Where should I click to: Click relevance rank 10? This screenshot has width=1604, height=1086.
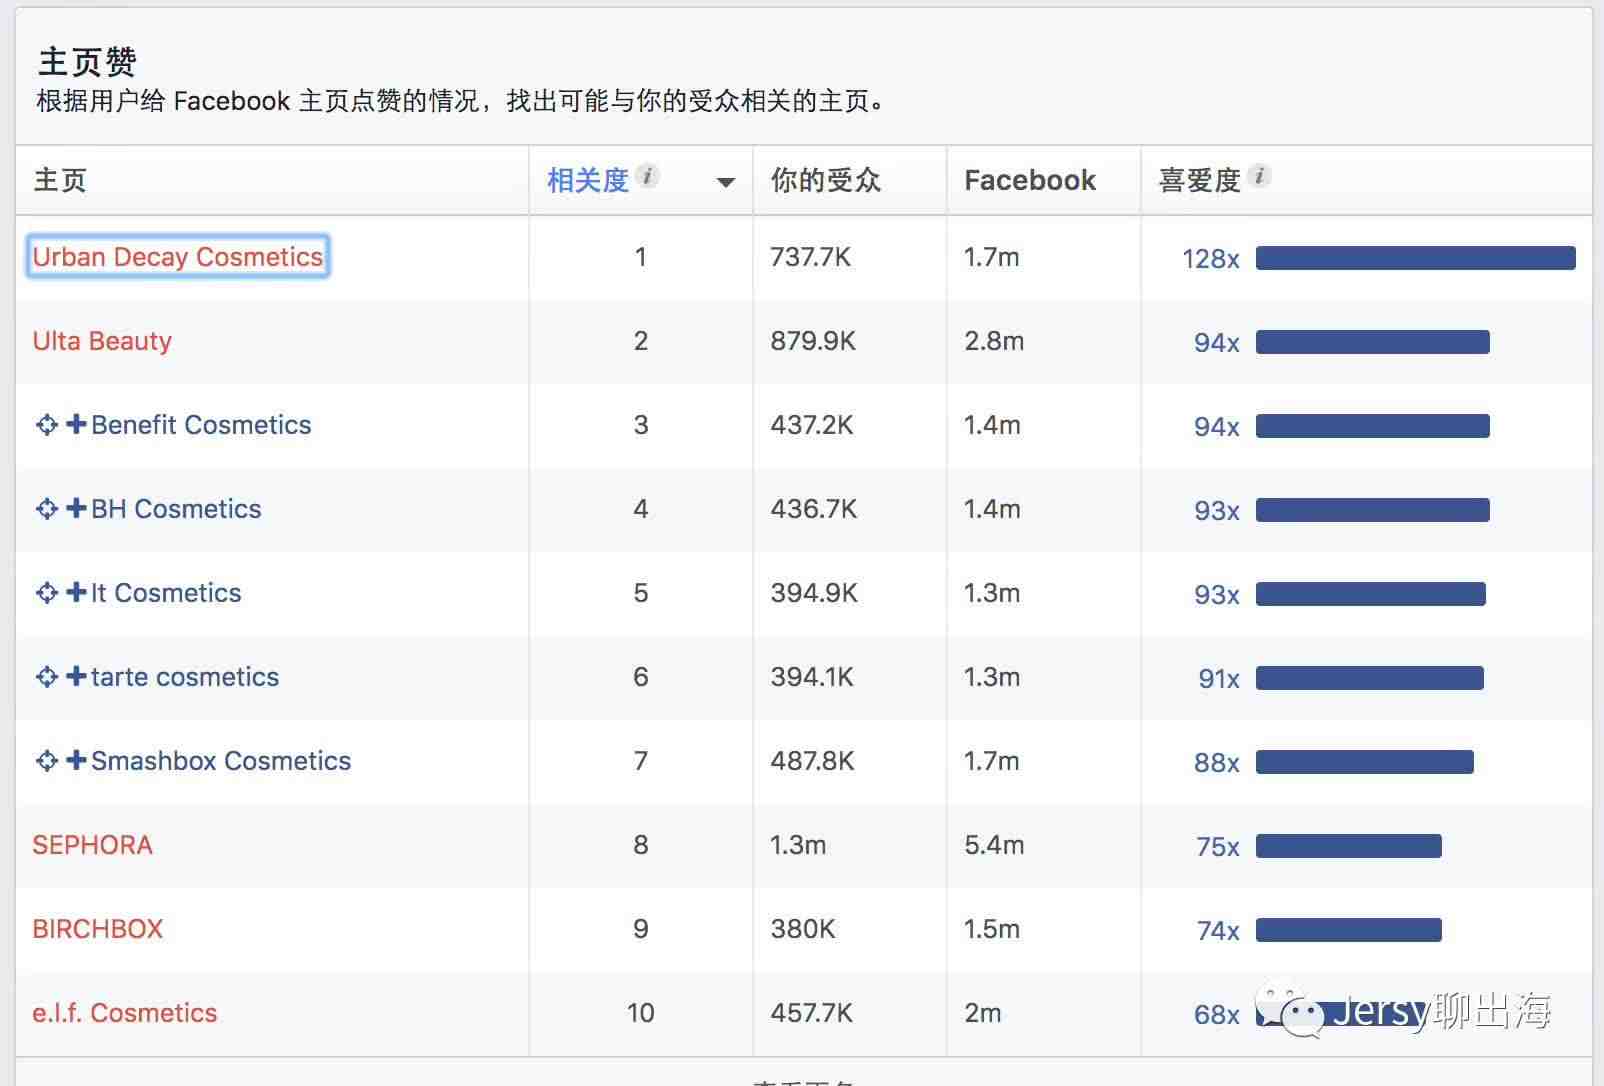click(641, 1013)
